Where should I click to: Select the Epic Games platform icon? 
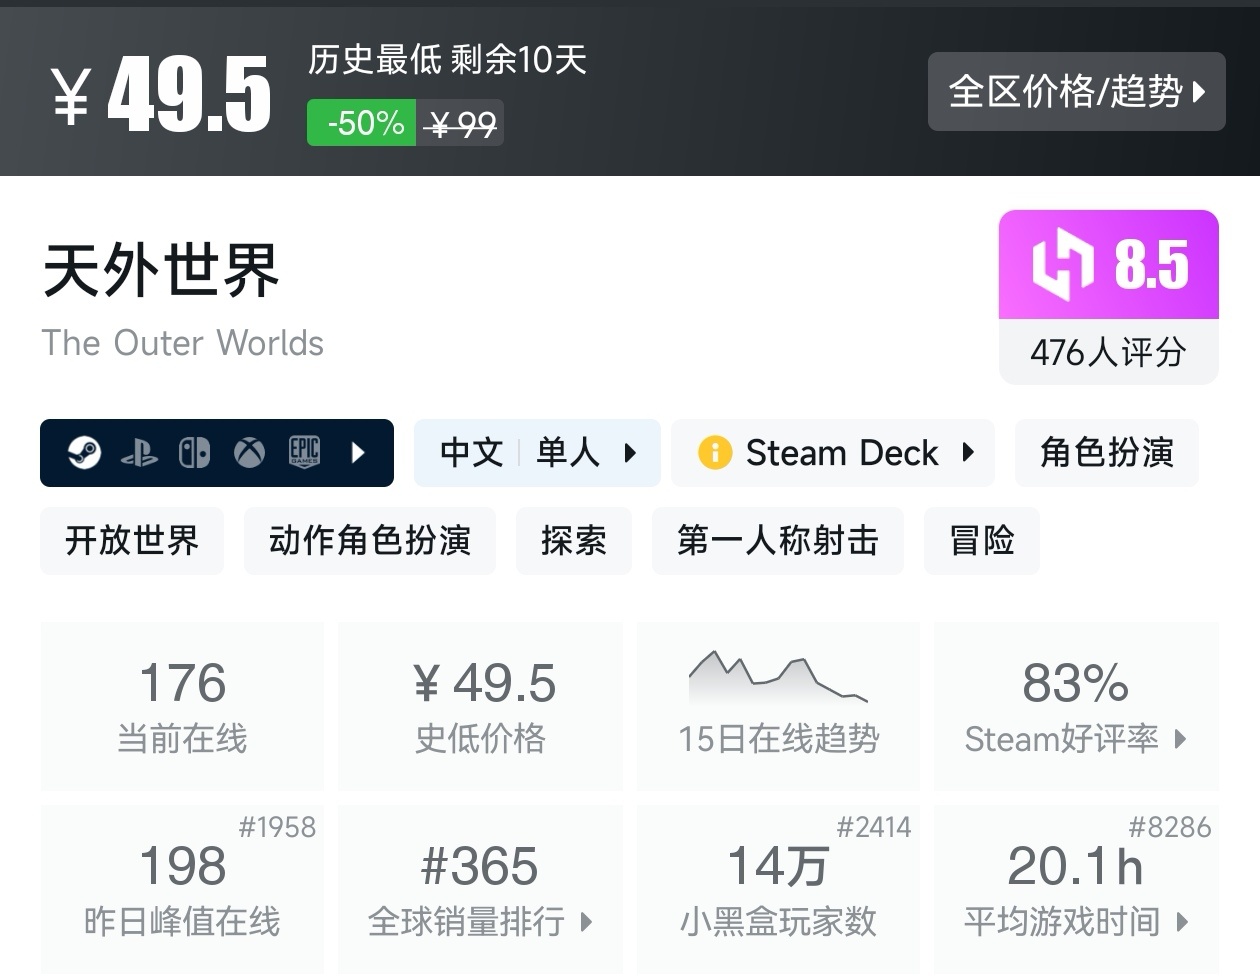point(303,453)
